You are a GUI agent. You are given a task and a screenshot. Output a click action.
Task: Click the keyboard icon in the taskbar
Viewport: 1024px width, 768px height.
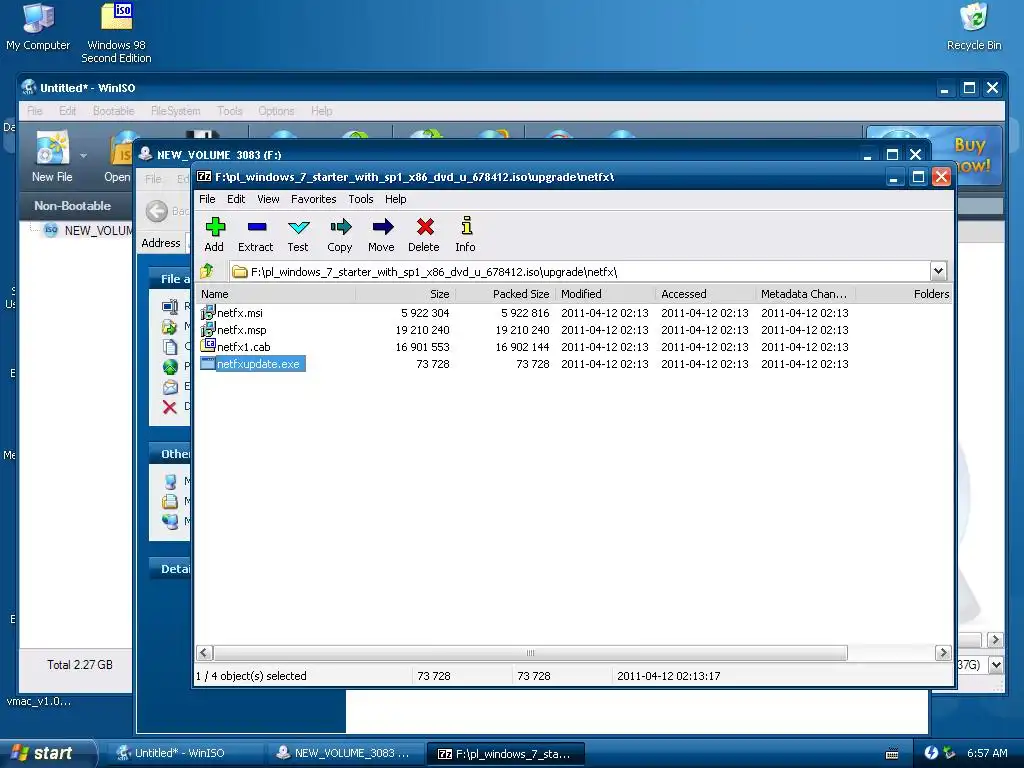click(891, 754)
